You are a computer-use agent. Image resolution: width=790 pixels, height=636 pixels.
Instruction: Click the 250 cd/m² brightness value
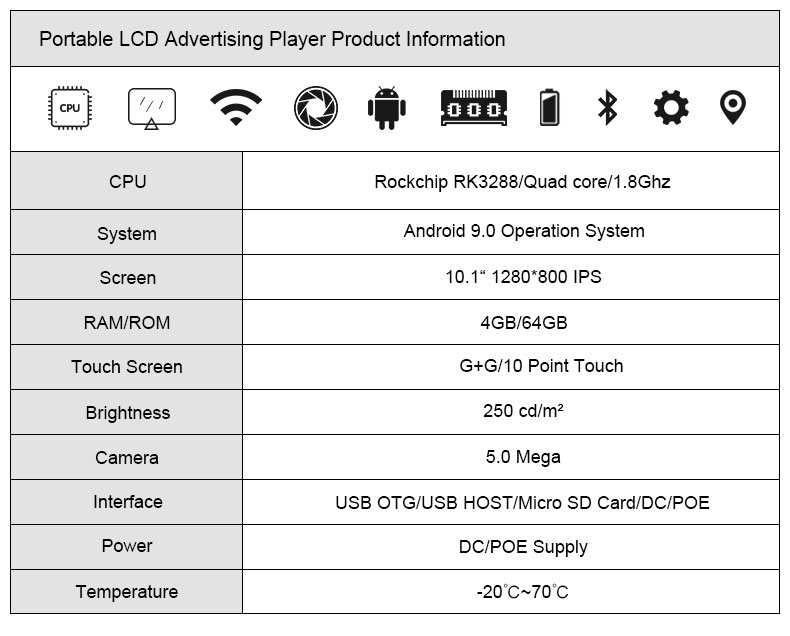point(523,411)
